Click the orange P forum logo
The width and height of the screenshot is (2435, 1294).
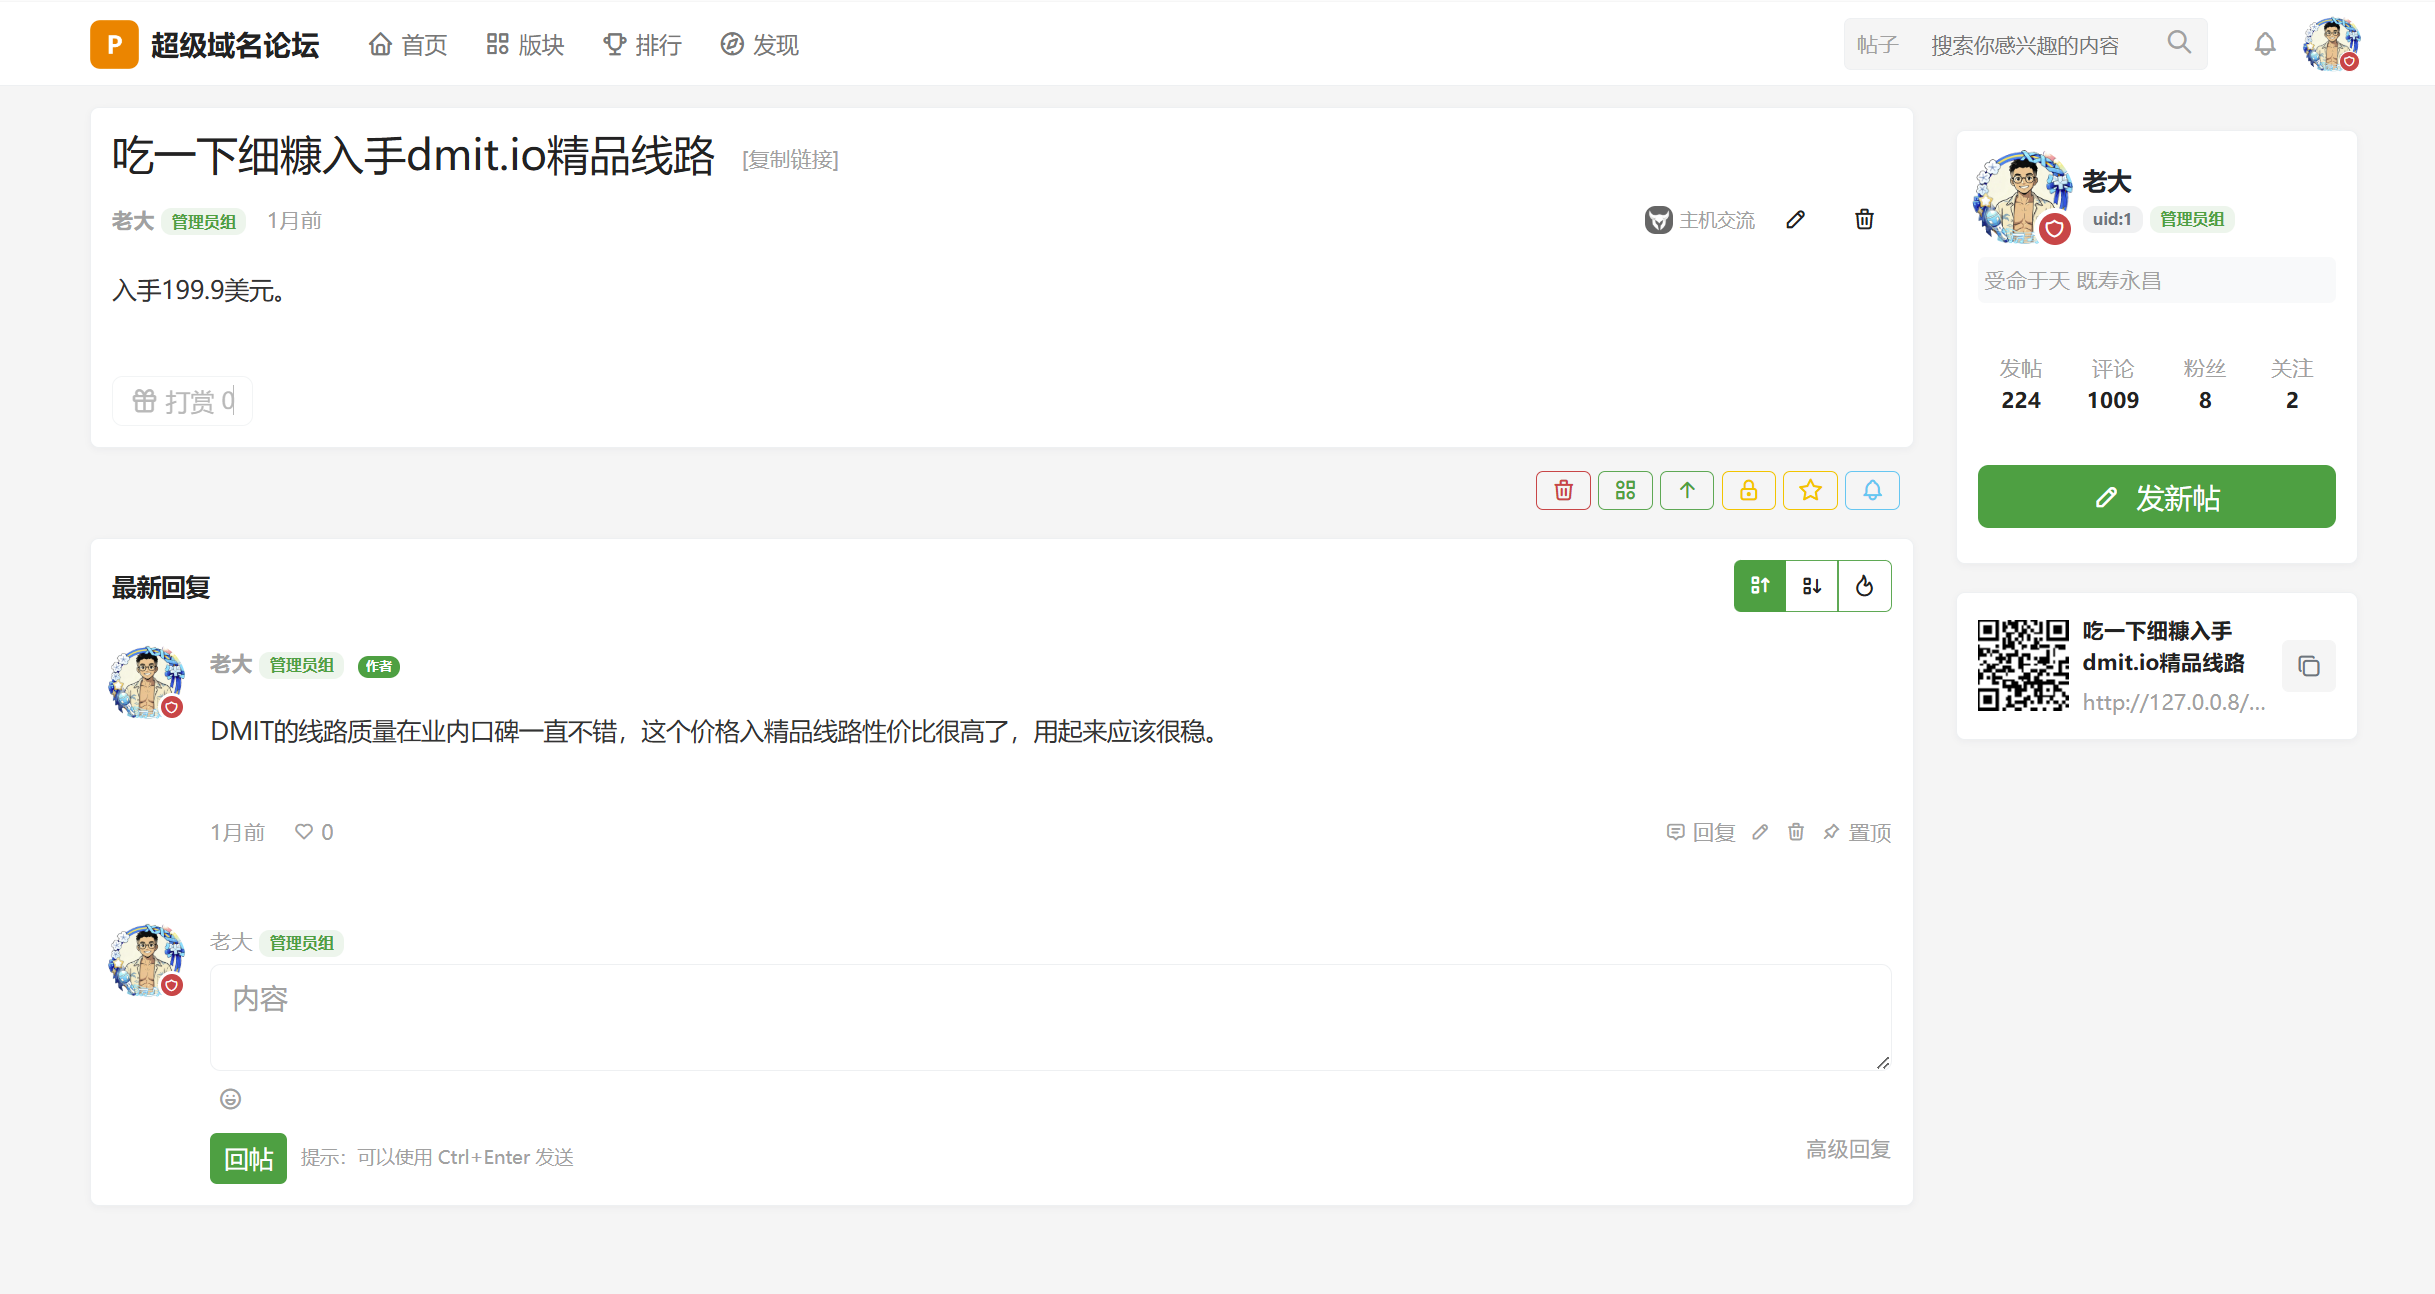click(x=114, y=44)
